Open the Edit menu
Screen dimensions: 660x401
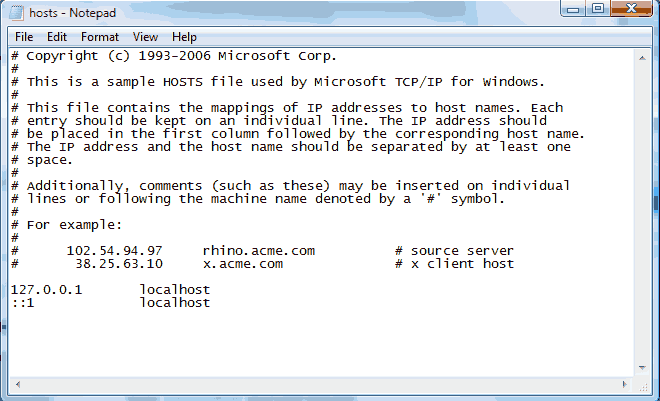57,37
